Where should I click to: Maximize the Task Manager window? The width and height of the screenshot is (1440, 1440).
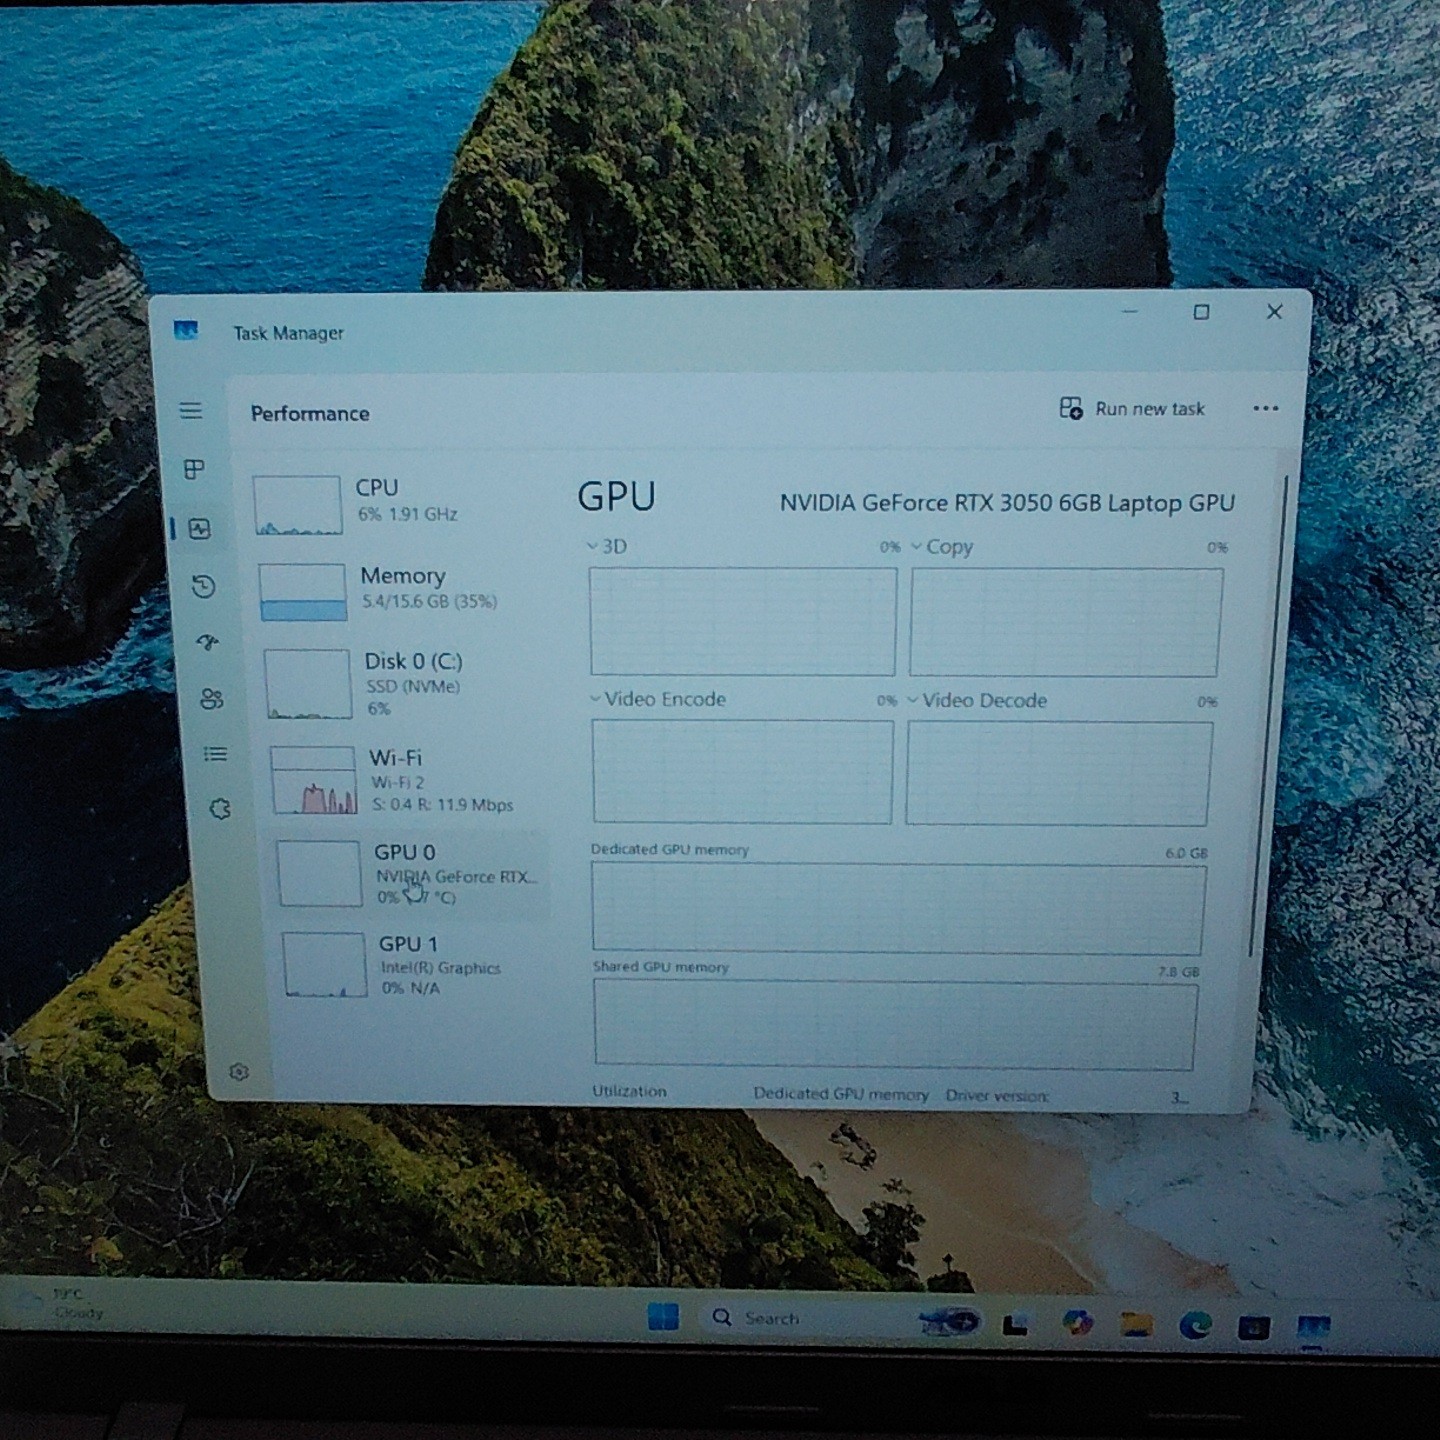[x=1201, y=312]
